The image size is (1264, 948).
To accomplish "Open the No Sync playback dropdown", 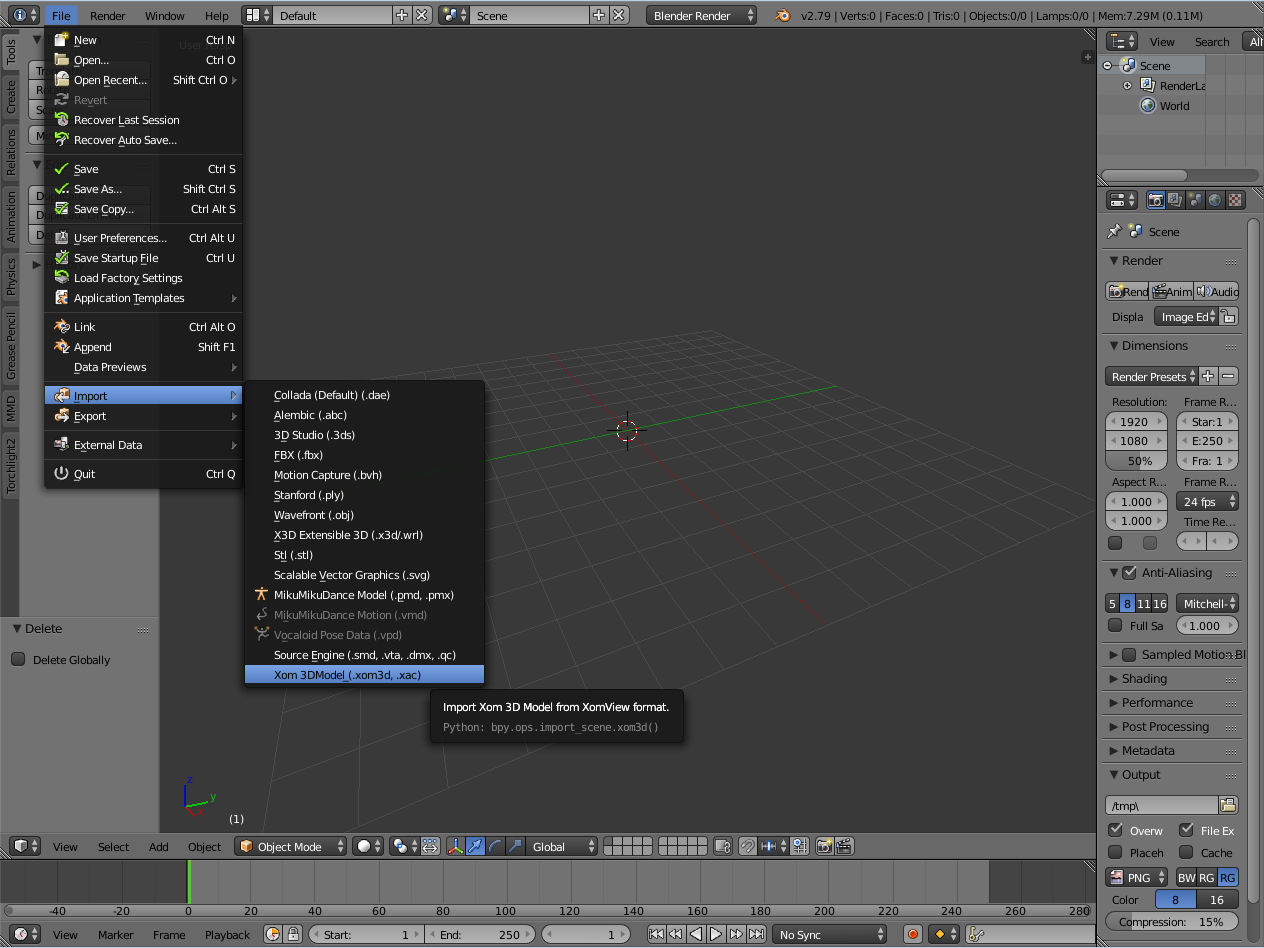I will pyautogui.click(x=830, y=935).
